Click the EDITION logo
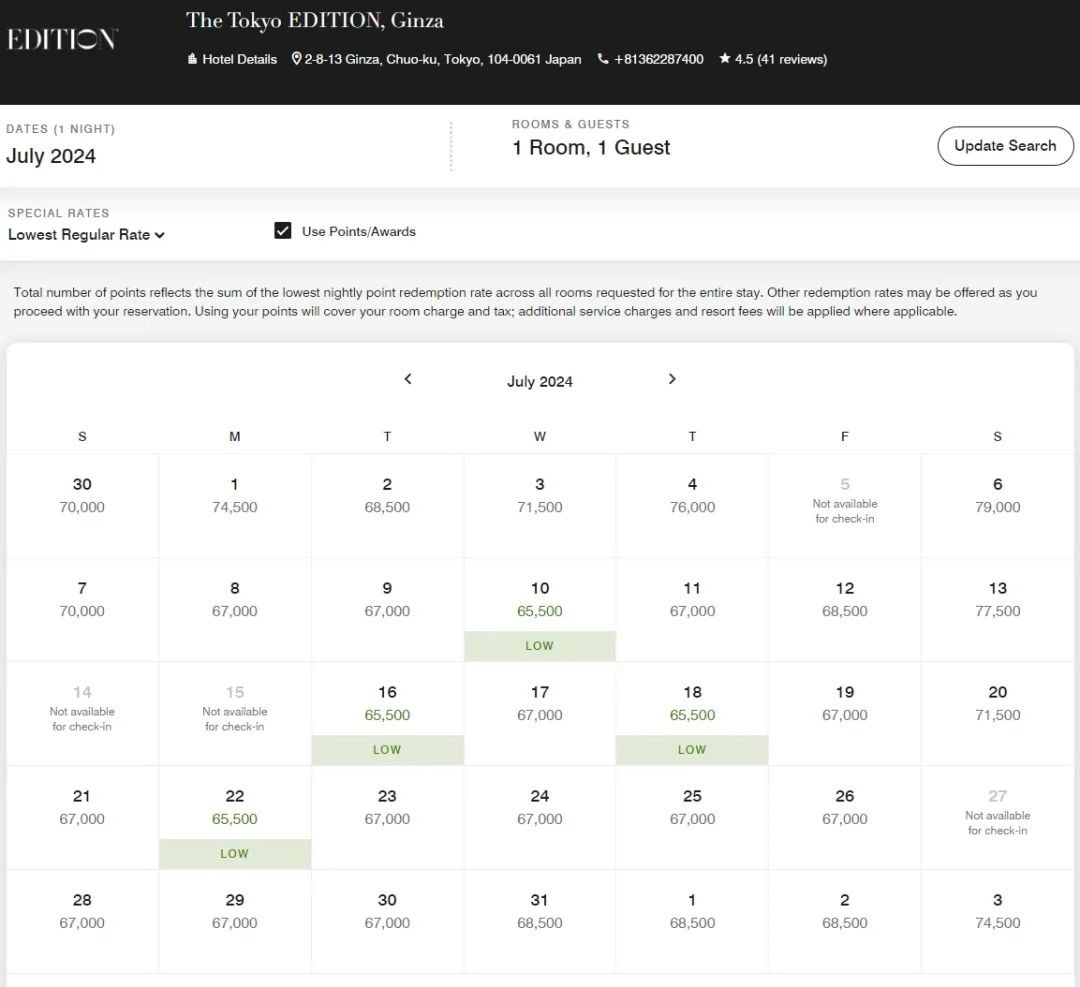1080x987 pixels. tap(62, 39)
